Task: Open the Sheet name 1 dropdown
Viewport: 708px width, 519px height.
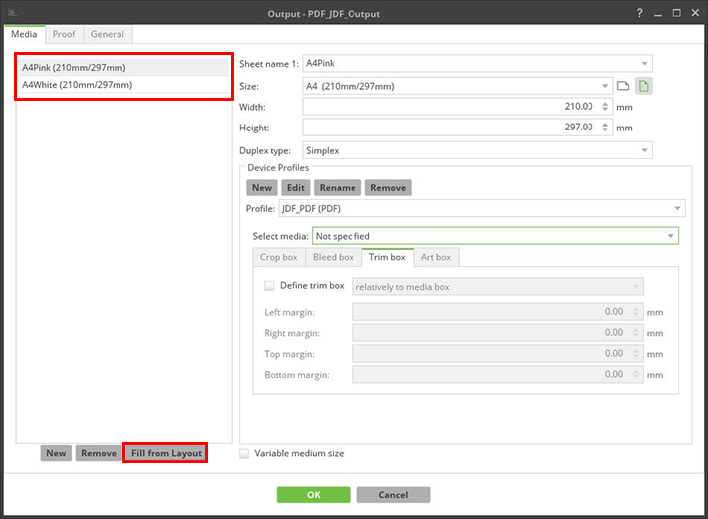Action: [477, 63]
